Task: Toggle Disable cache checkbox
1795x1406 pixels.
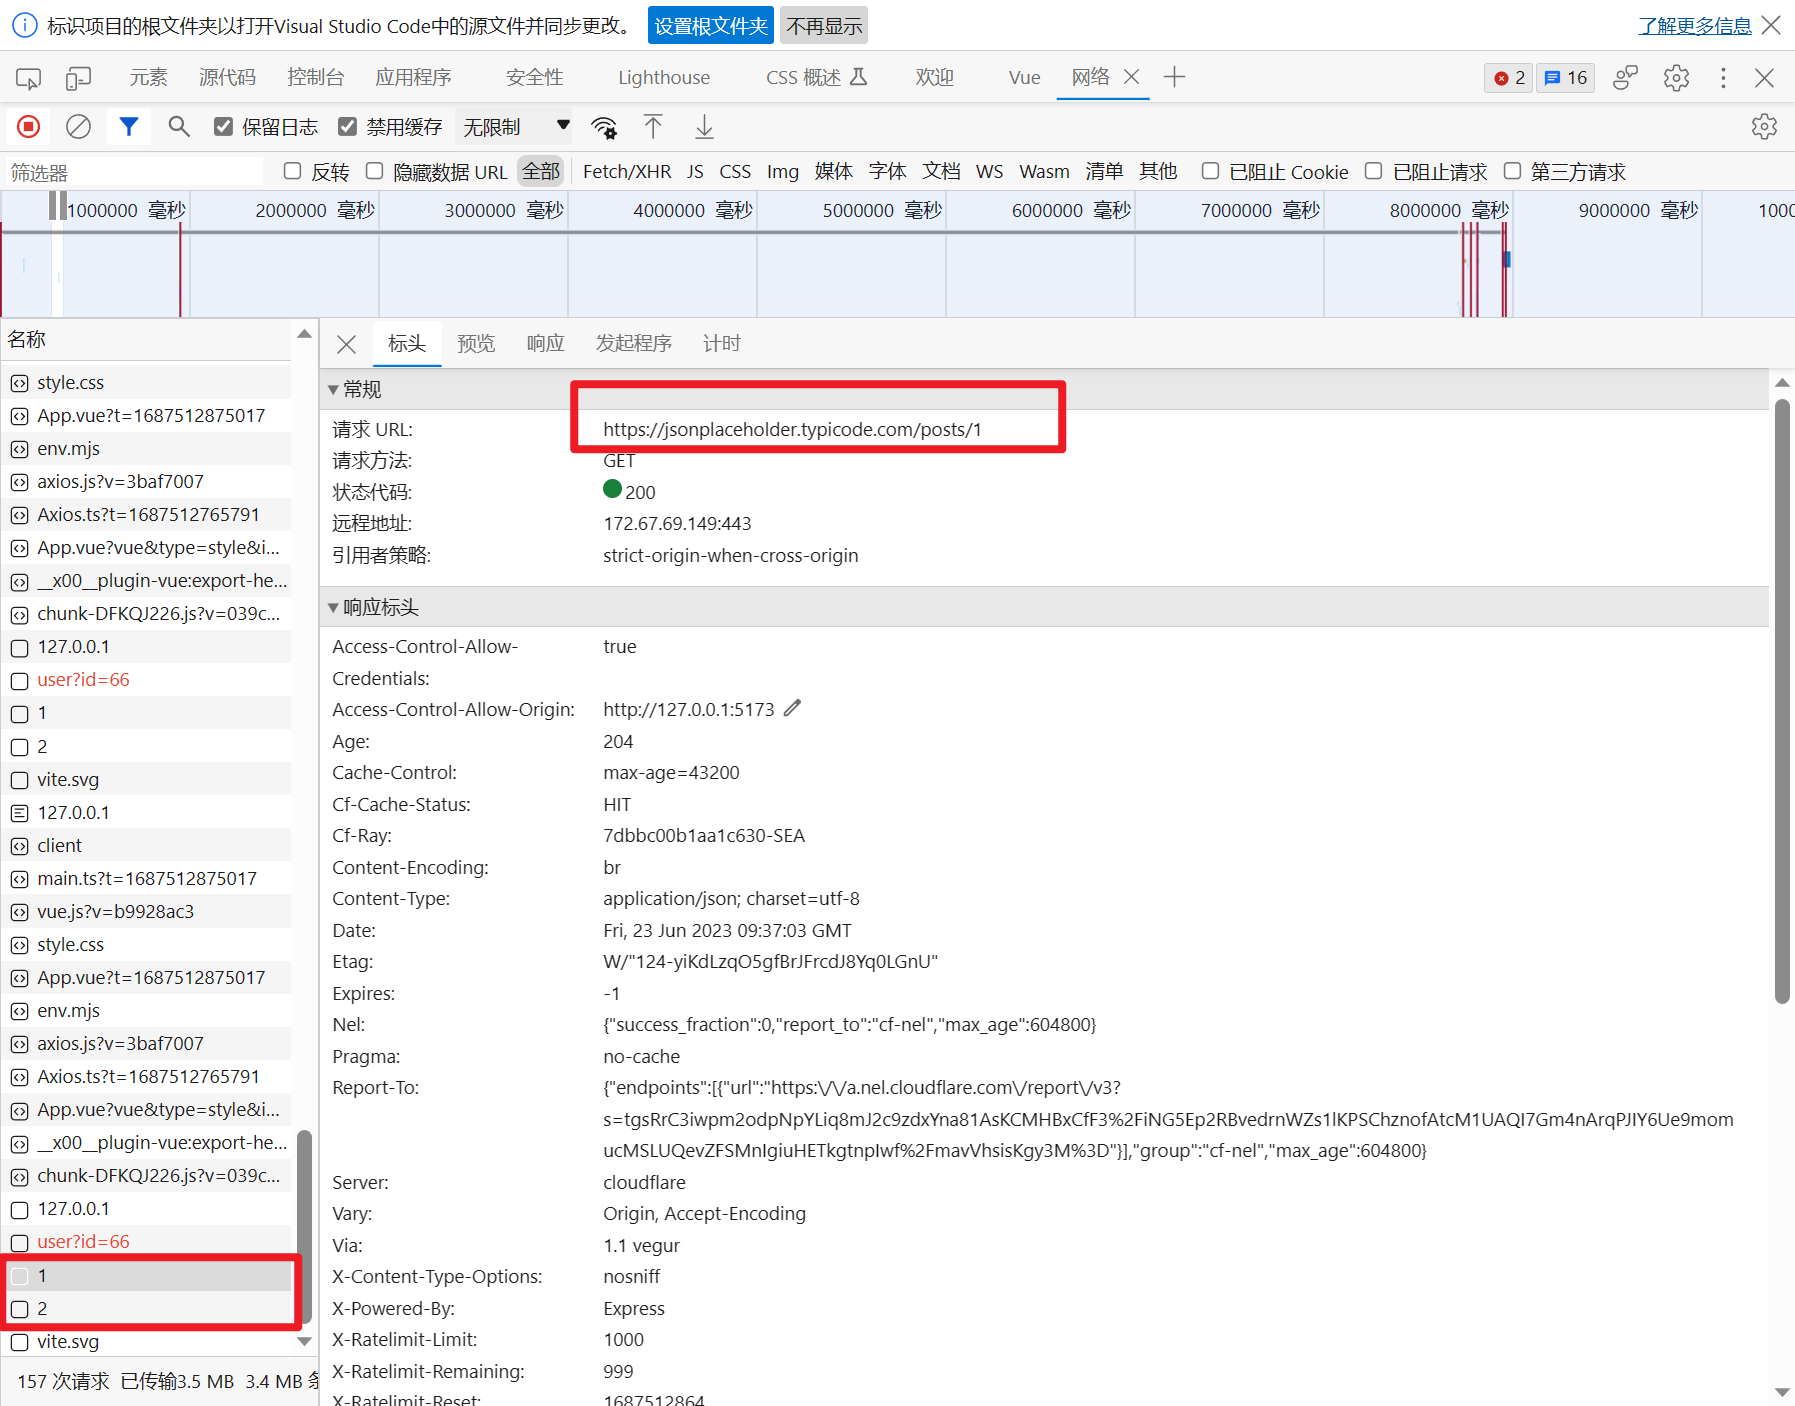Action: pyautogui.click(x=348, y=126)
